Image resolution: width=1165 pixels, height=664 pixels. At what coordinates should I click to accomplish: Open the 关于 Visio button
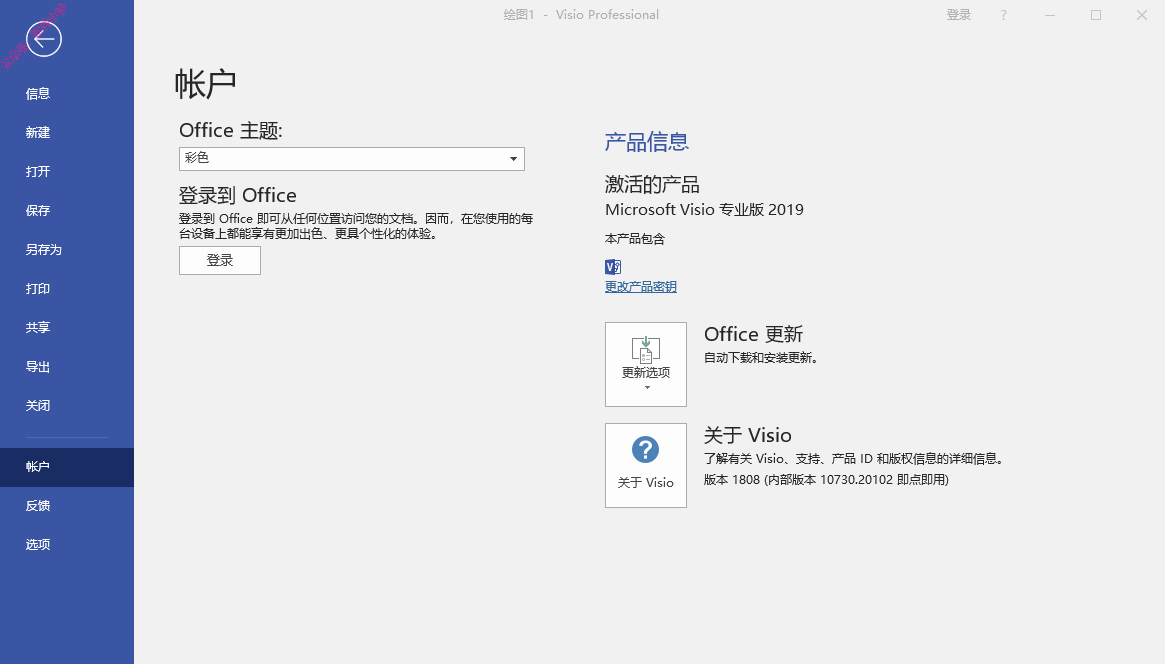click(646, 466)
